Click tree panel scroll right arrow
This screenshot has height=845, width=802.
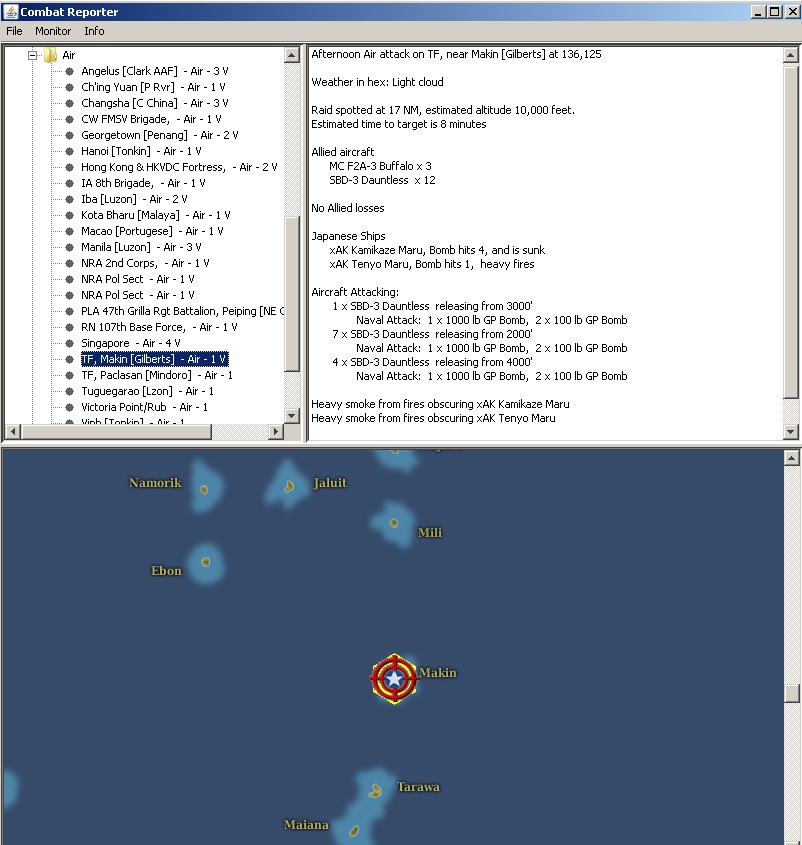click(276, 432)
